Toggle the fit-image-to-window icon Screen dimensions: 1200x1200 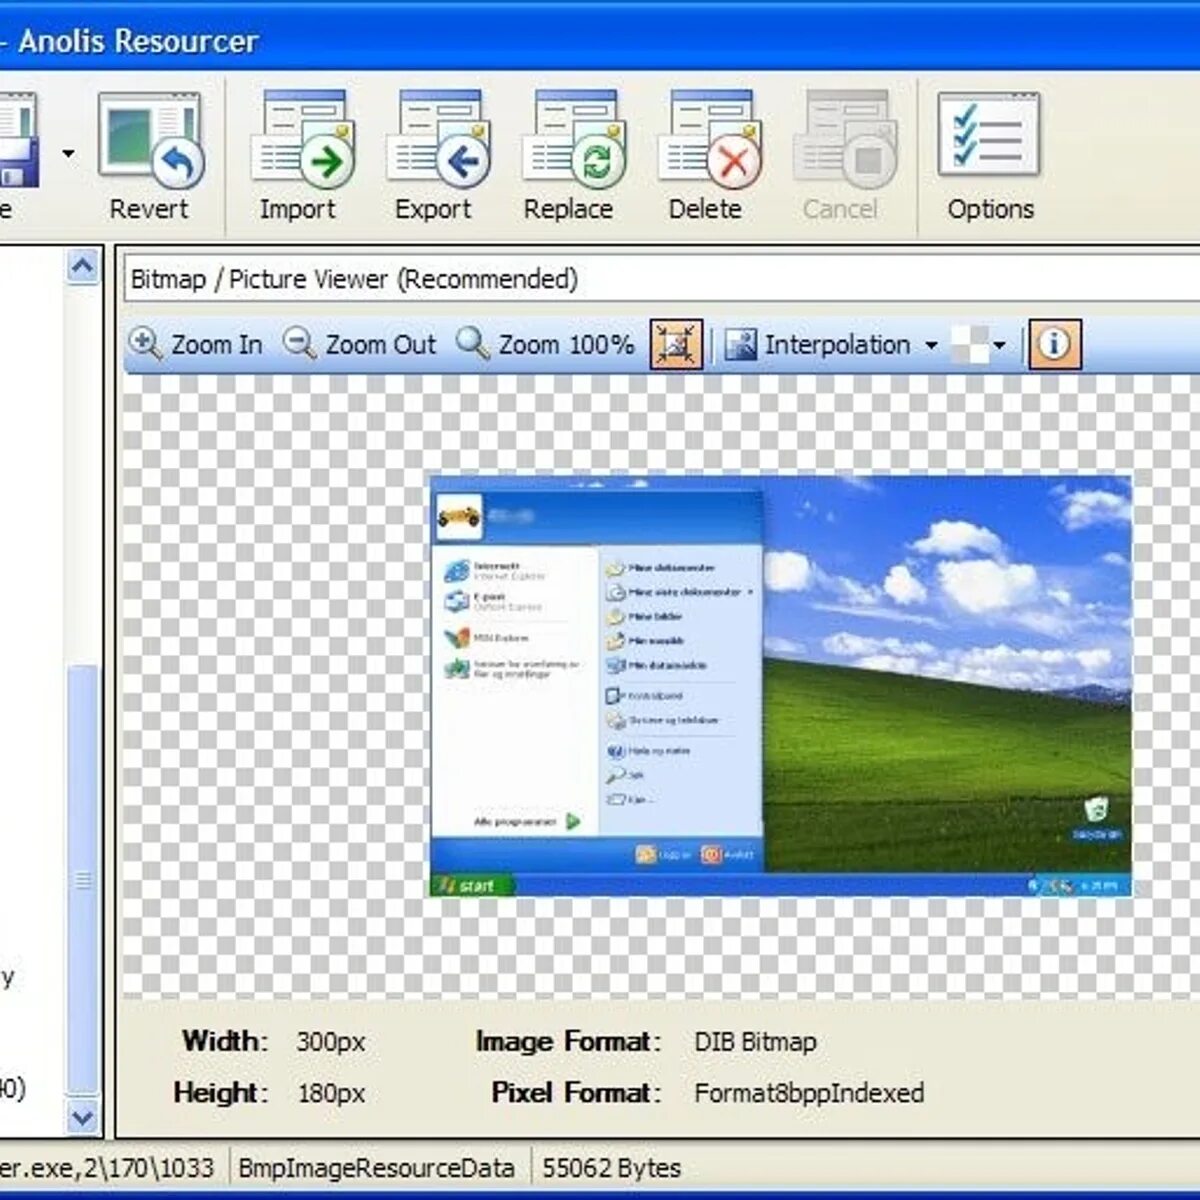click(x=676, y=344)
